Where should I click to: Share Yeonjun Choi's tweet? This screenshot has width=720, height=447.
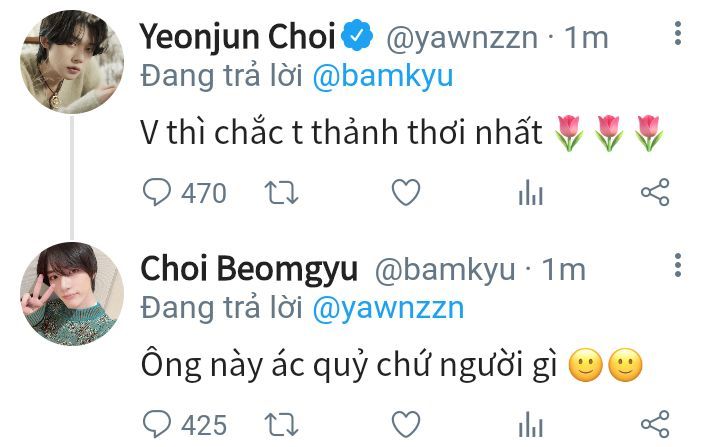[655, 192]
